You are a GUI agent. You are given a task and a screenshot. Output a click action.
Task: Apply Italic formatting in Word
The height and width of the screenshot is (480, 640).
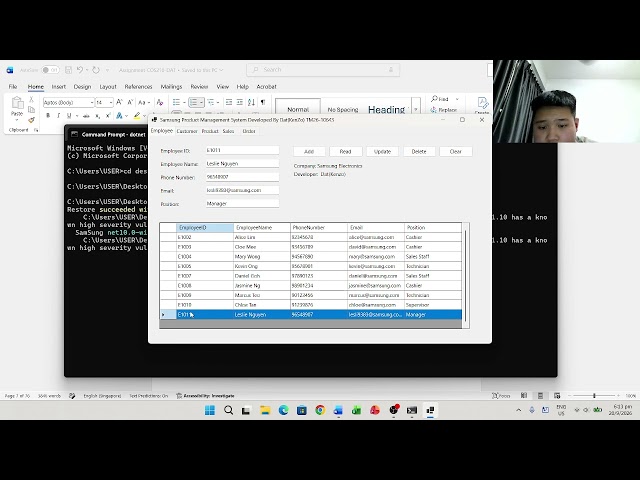(x=58, y=116)
